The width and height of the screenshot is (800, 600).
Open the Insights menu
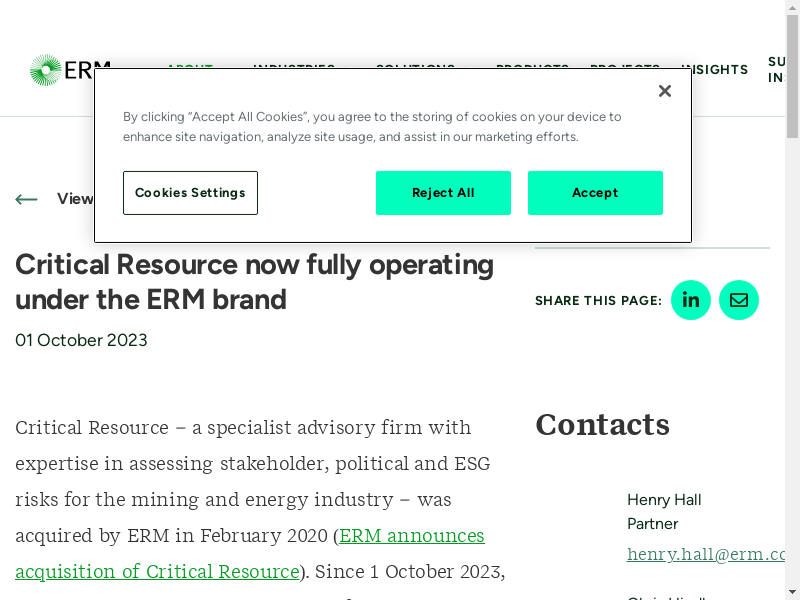(715, 69)
